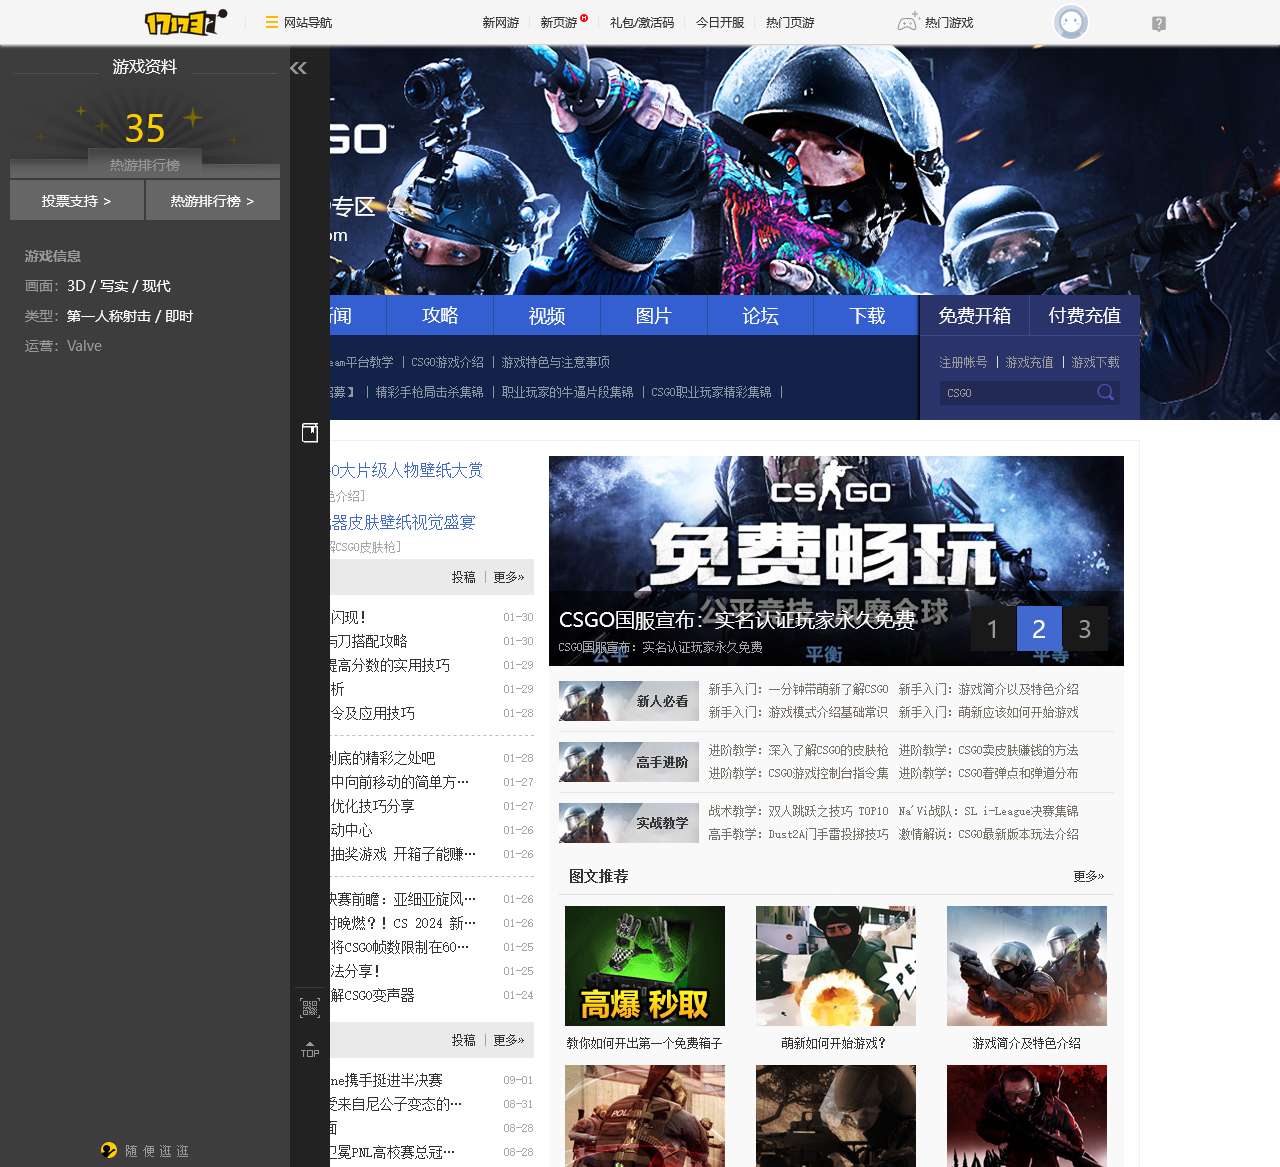Select the active slide 2 indicator
This screenshot has height=1167, width=1280.
[1038, 629]
